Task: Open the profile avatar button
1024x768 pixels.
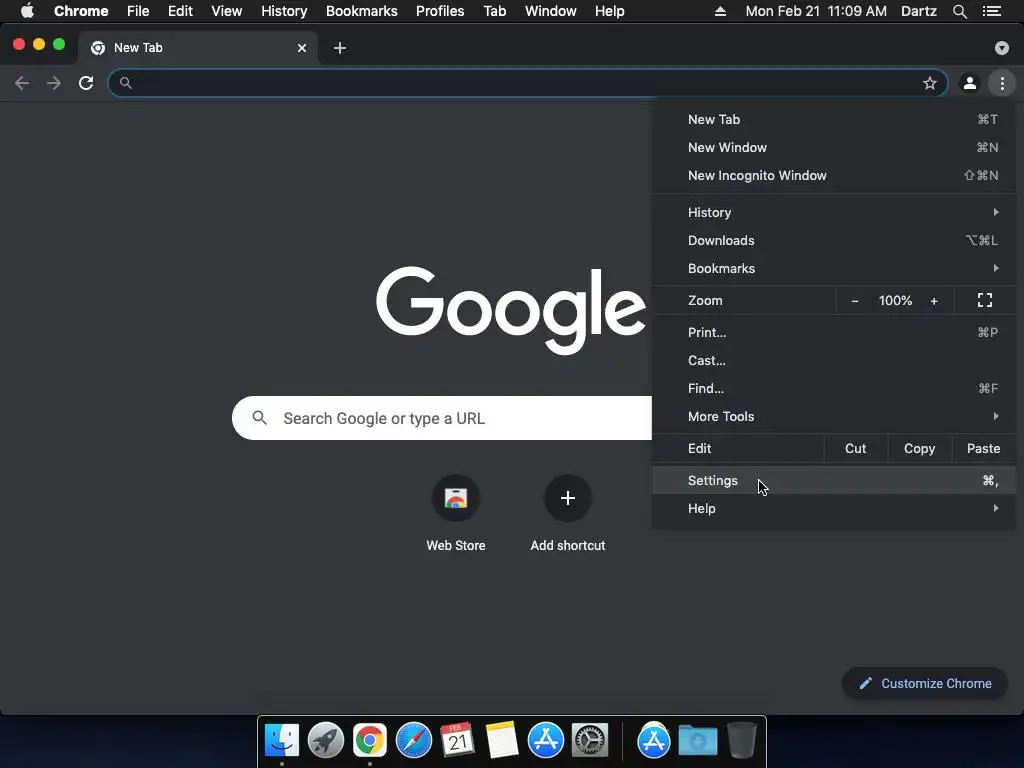Action: pos(970,83)
